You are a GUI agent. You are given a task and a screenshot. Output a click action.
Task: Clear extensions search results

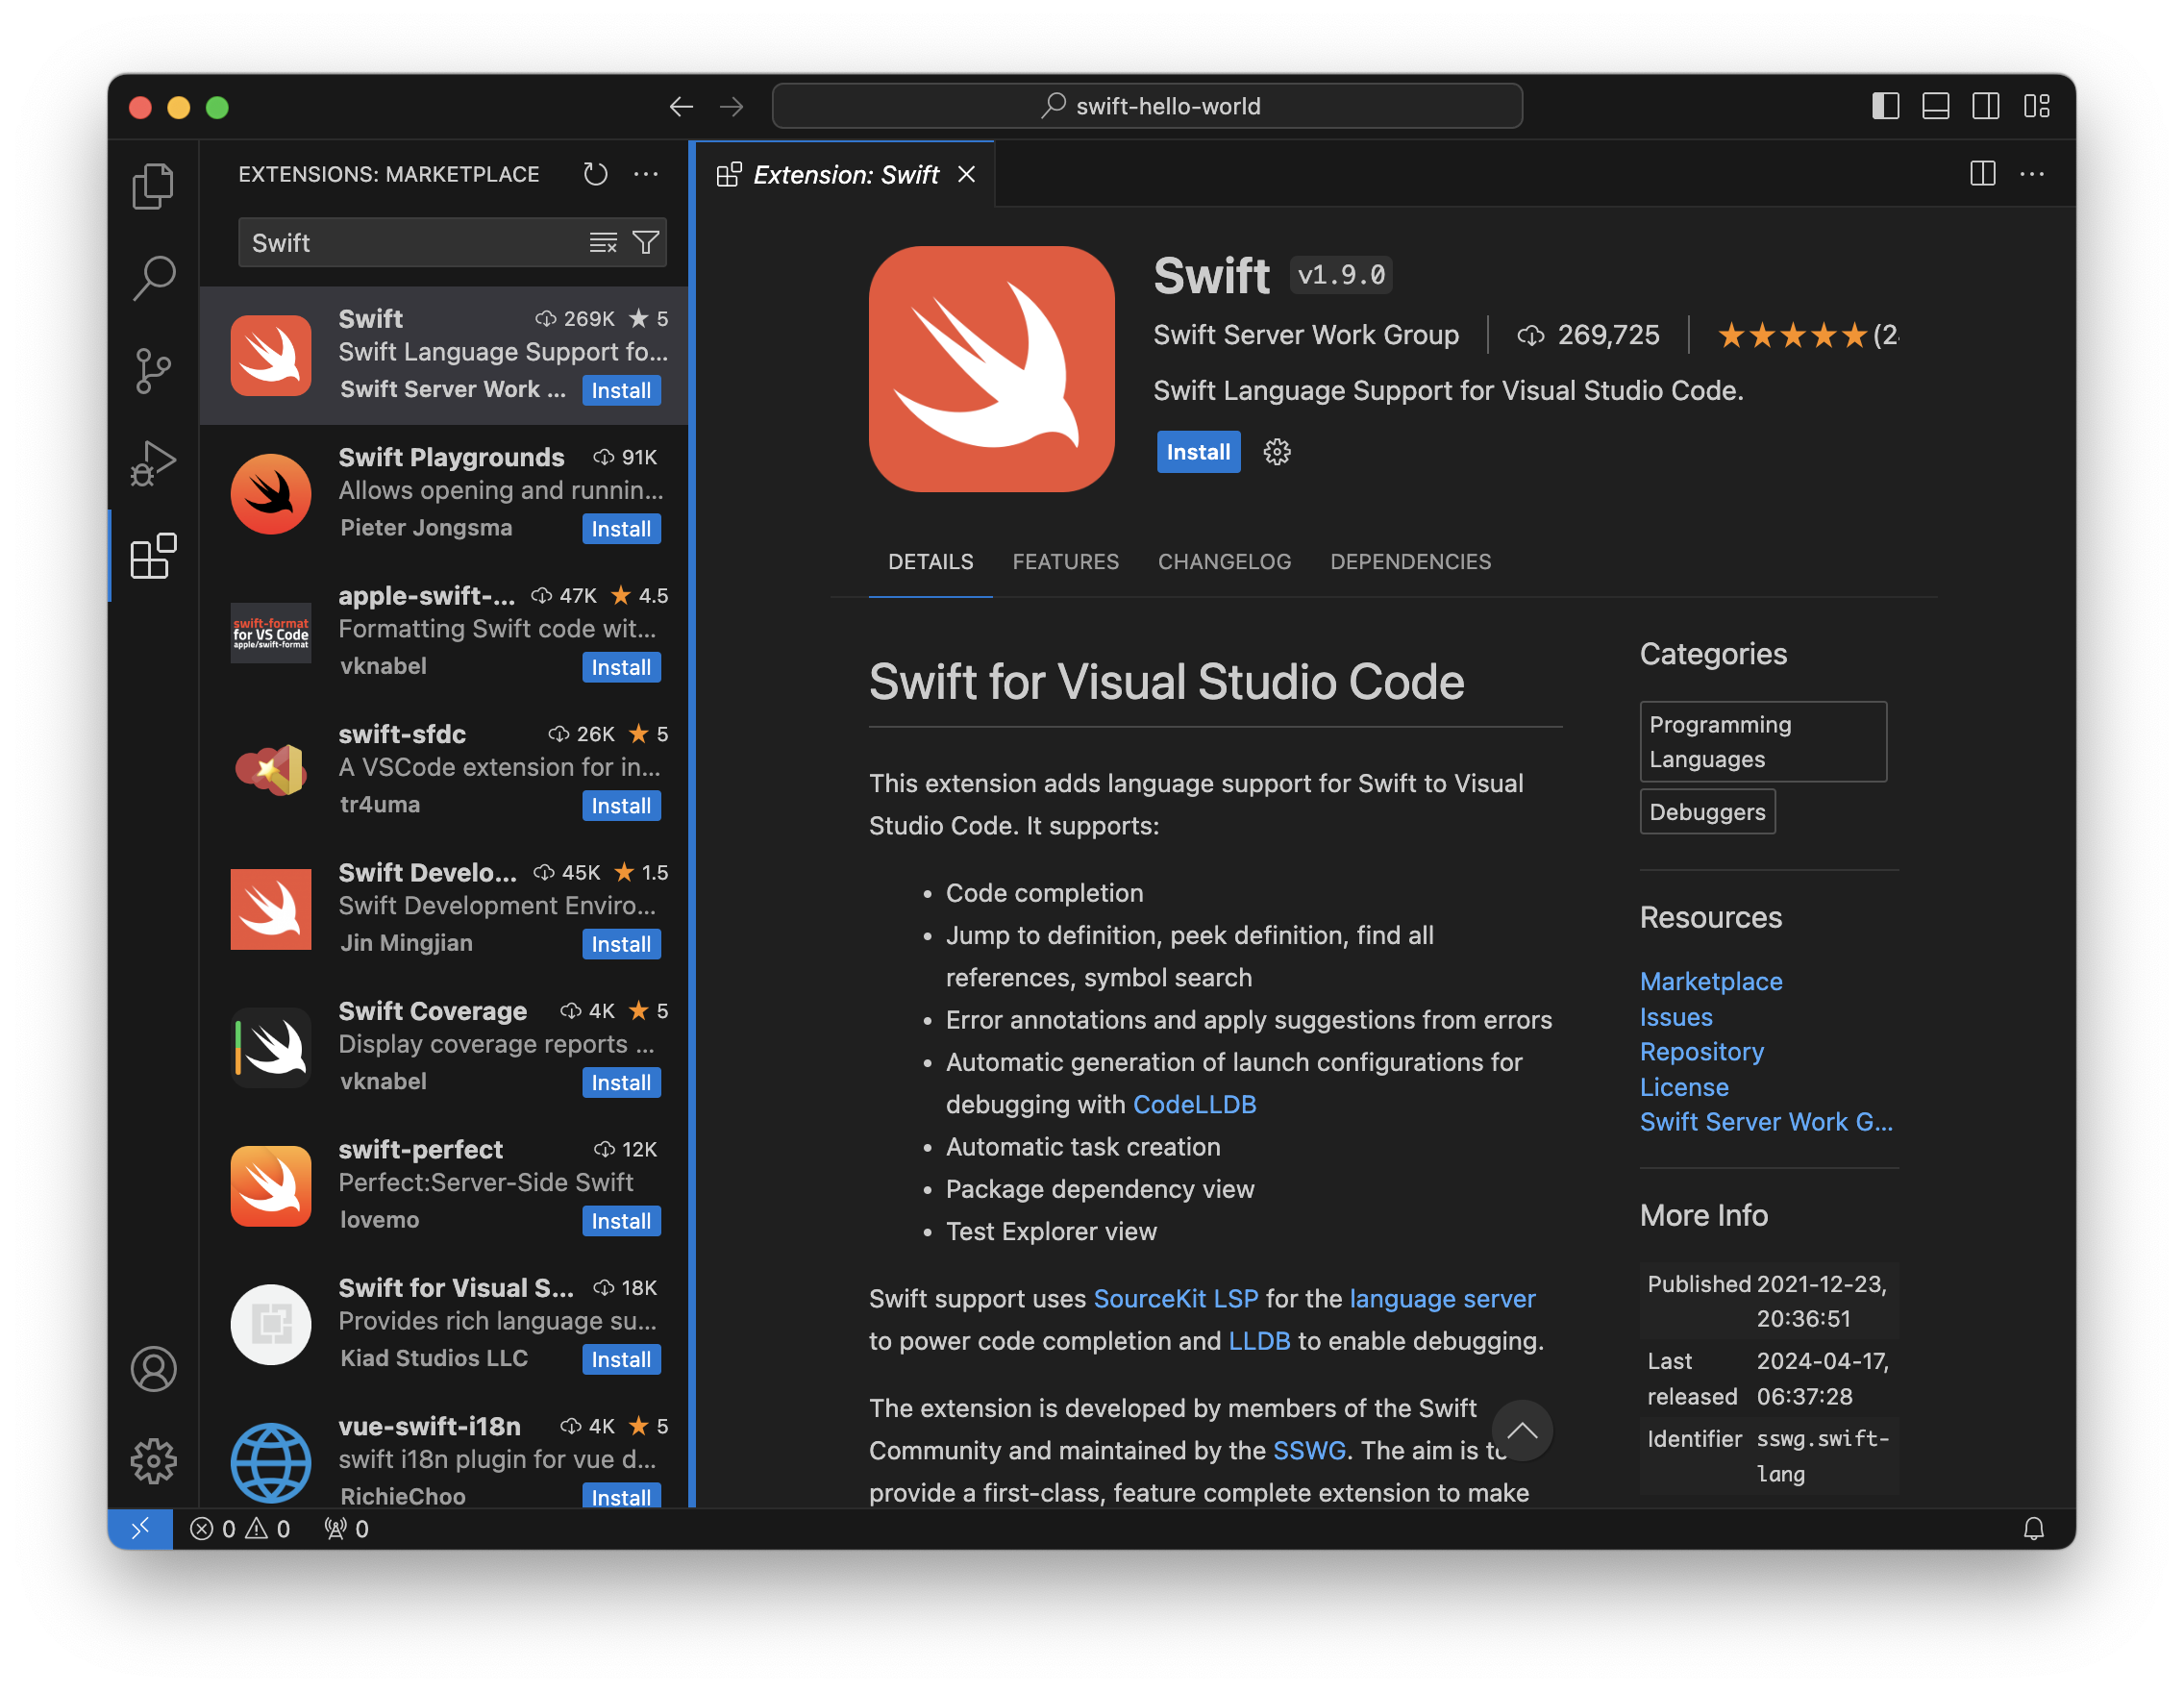pyautogui.click(x=603, y=243)
